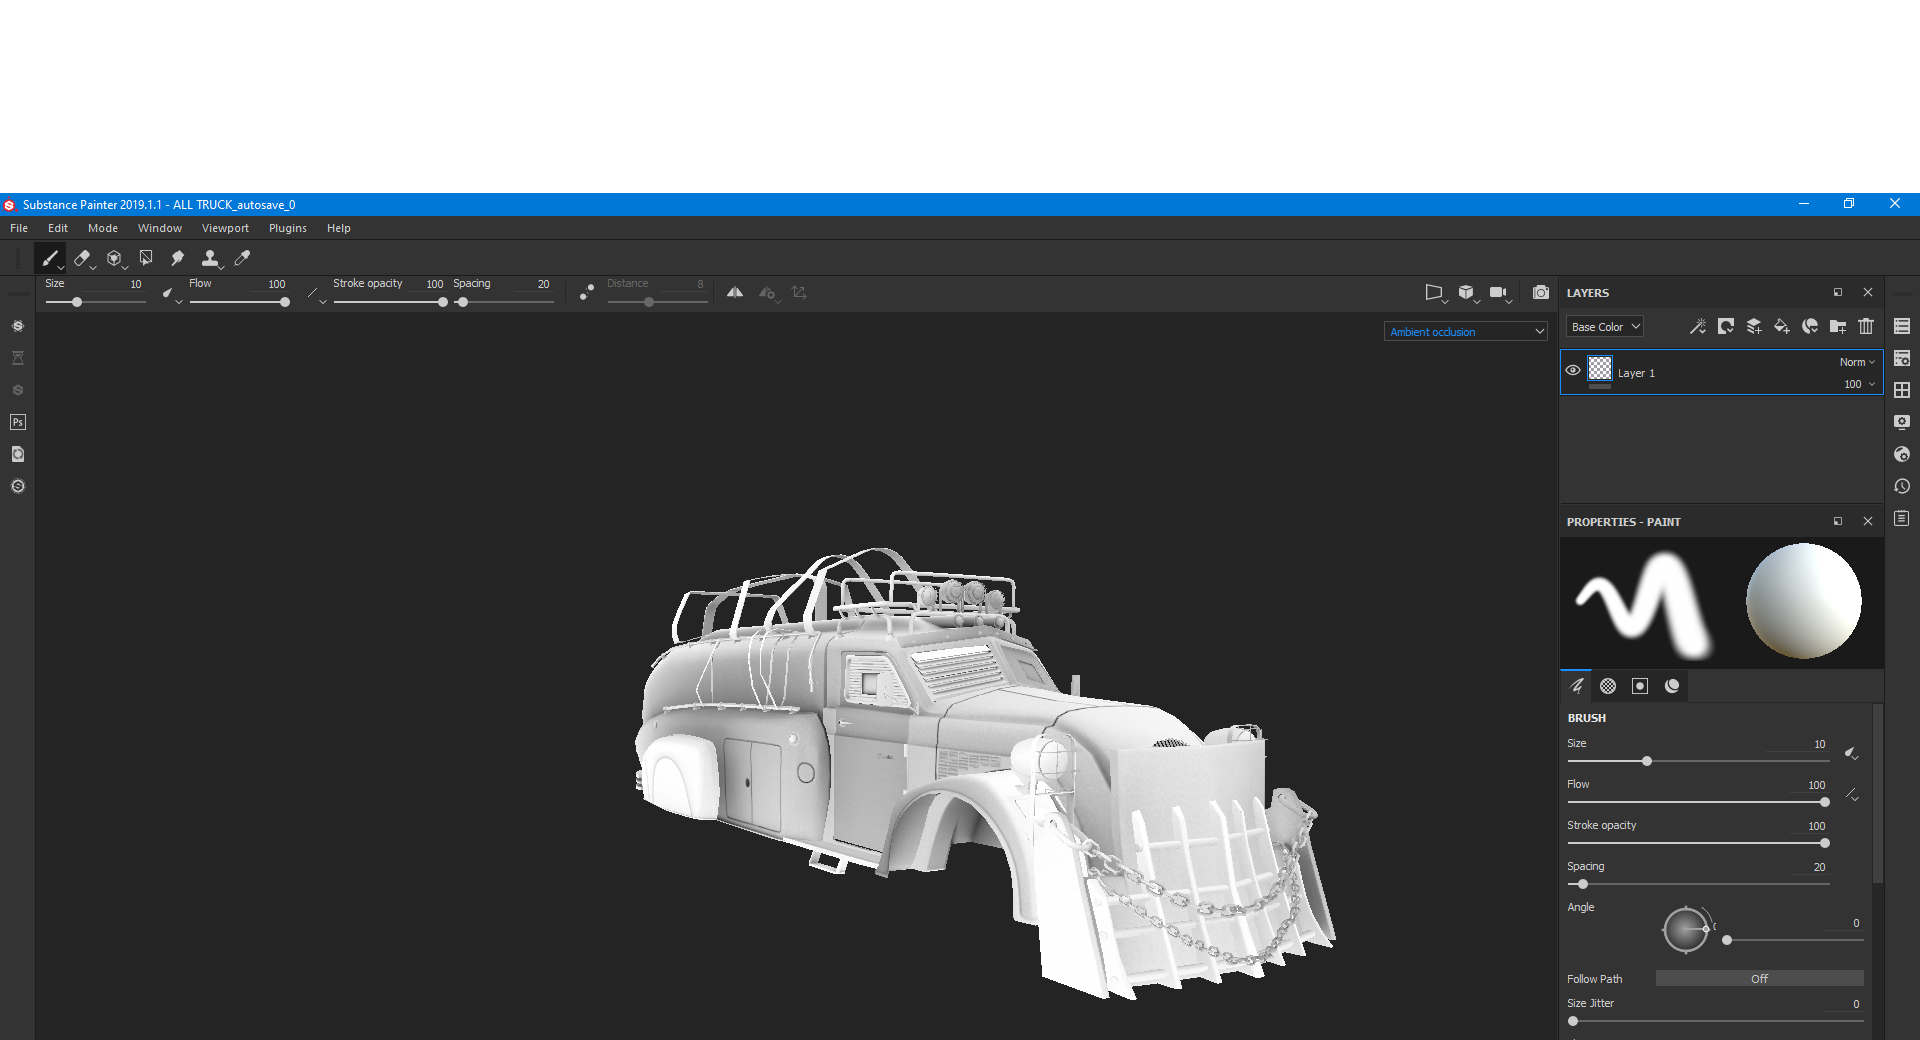Select the Polygon Fill tool
The image size is (1920, 1040).
tap(146, 259)
